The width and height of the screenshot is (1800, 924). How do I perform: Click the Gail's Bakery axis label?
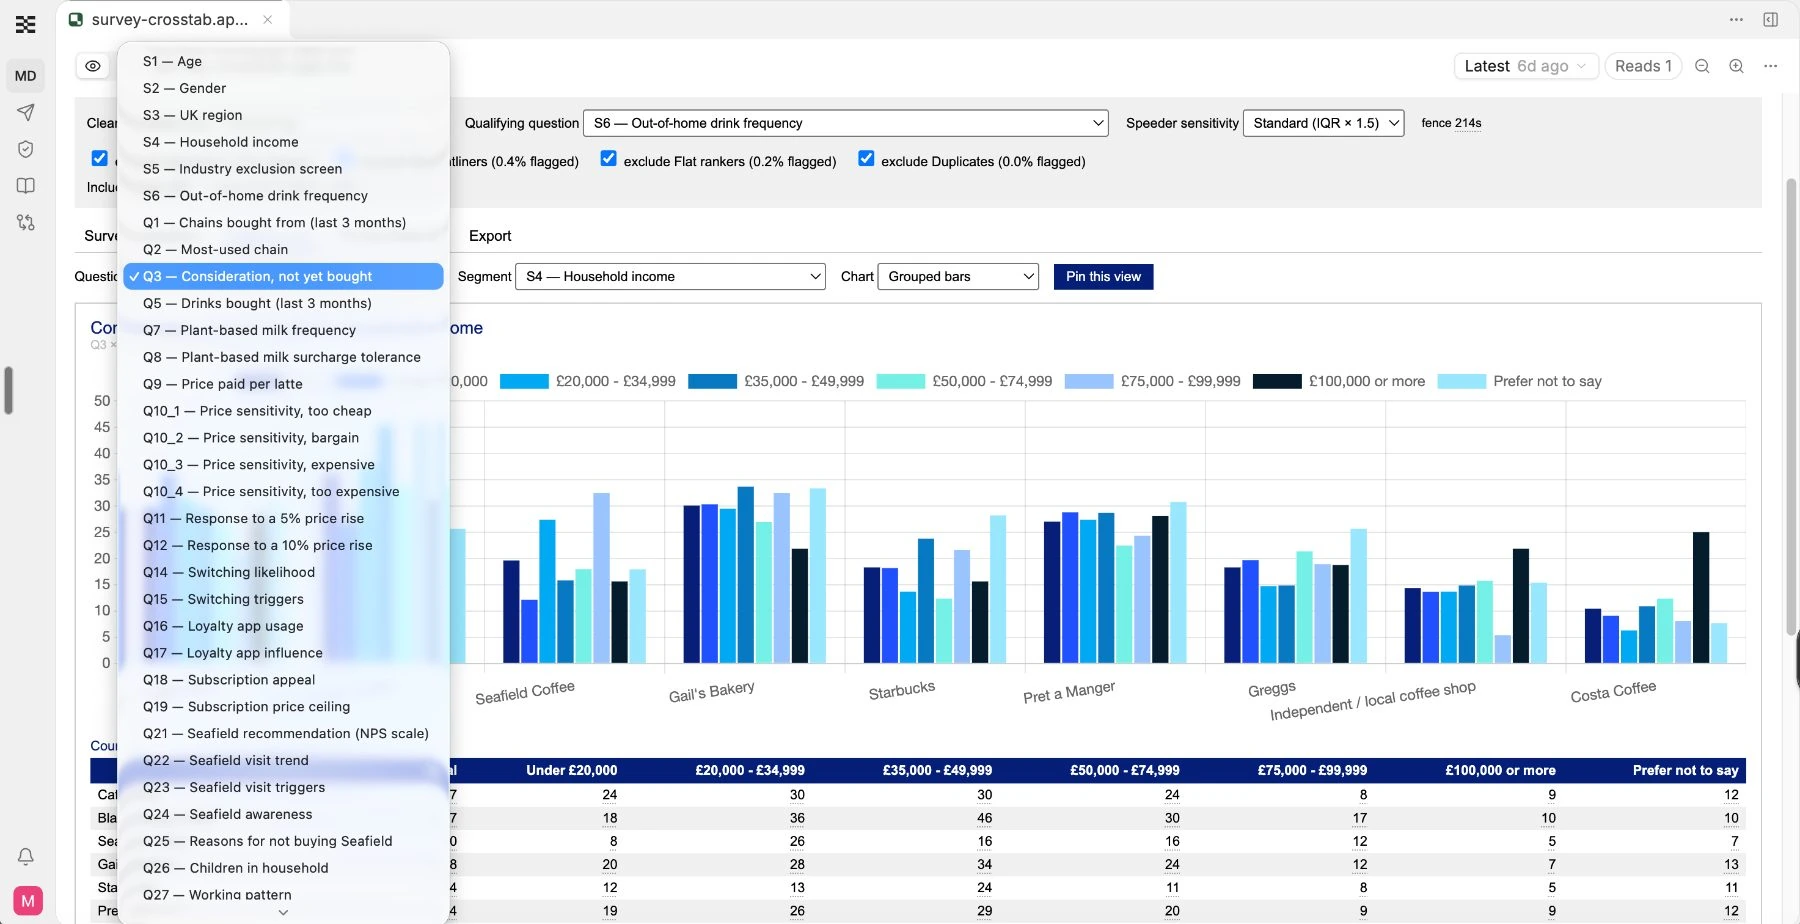711,692
